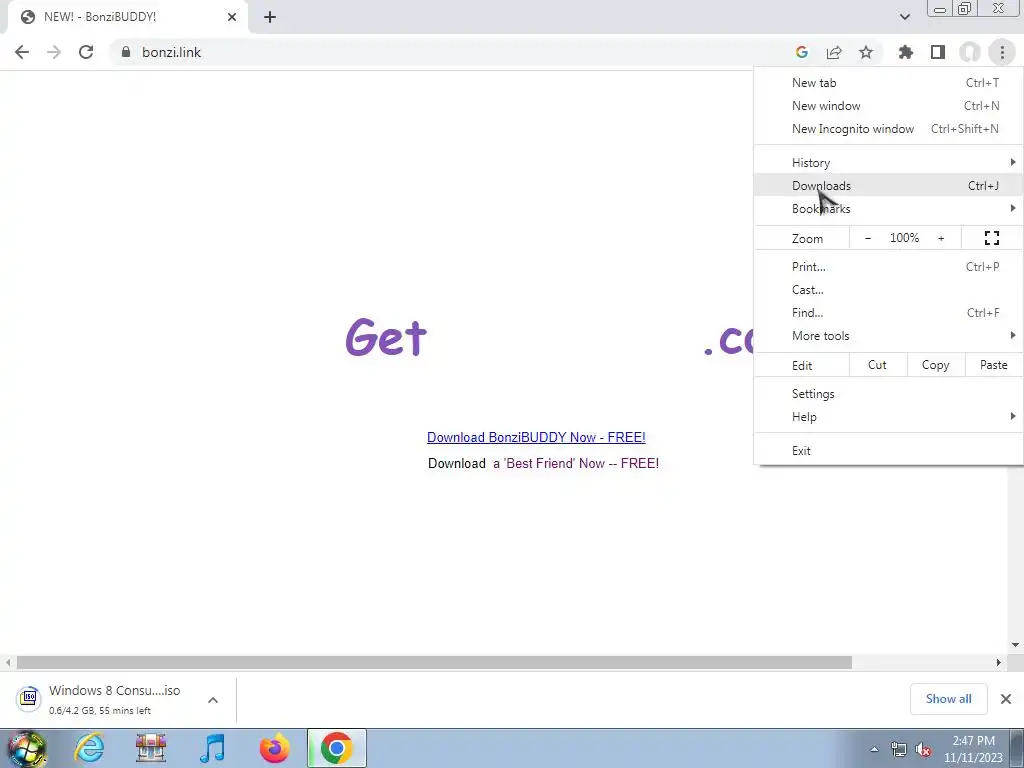
Task: Open the profile avatar button
Action: [970, 52]
